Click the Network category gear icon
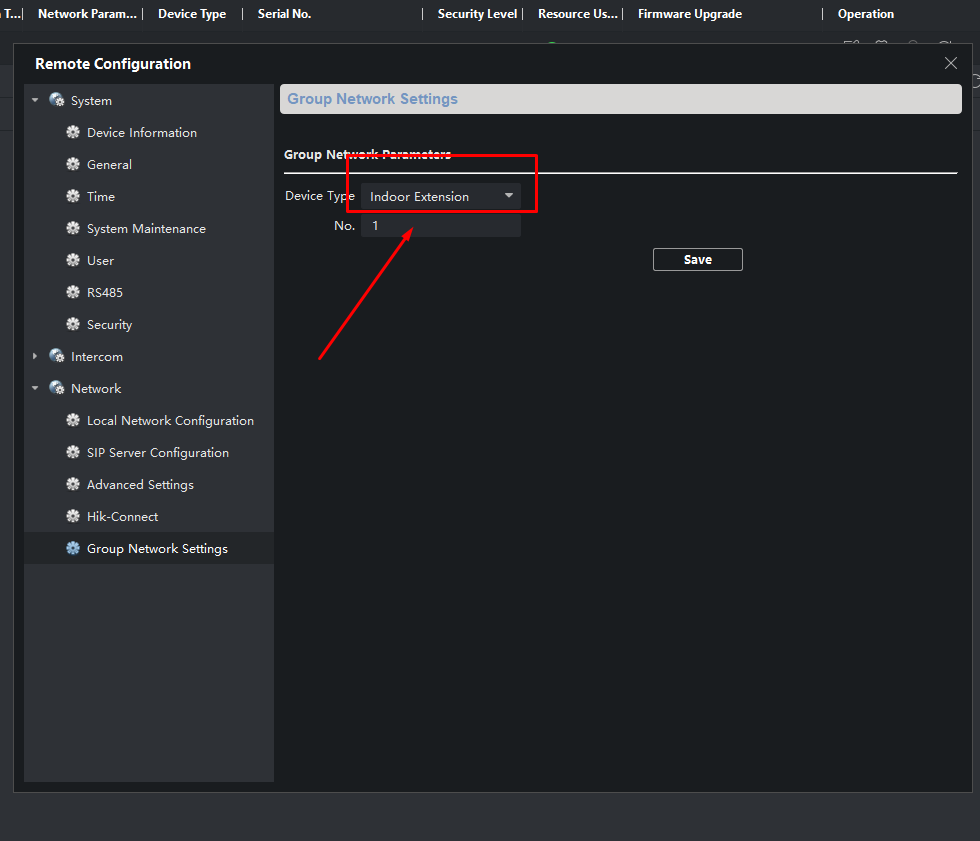Viewport: 980px width, 841px height. tap(57, 388)
